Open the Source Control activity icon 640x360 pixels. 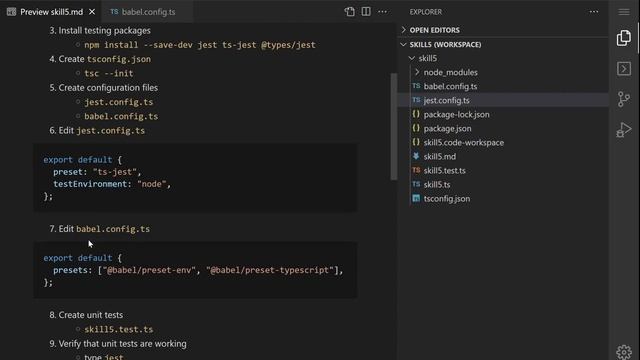[x=624, y=99]
